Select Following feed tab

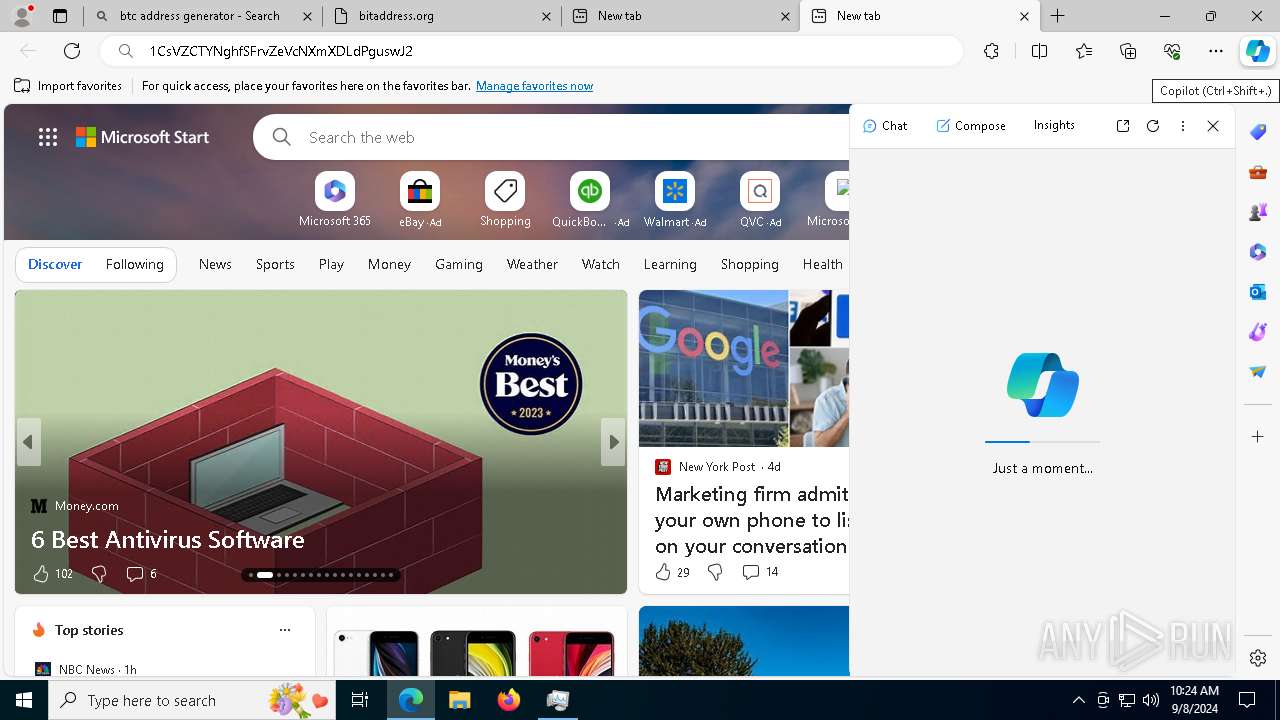pos(134,264)
